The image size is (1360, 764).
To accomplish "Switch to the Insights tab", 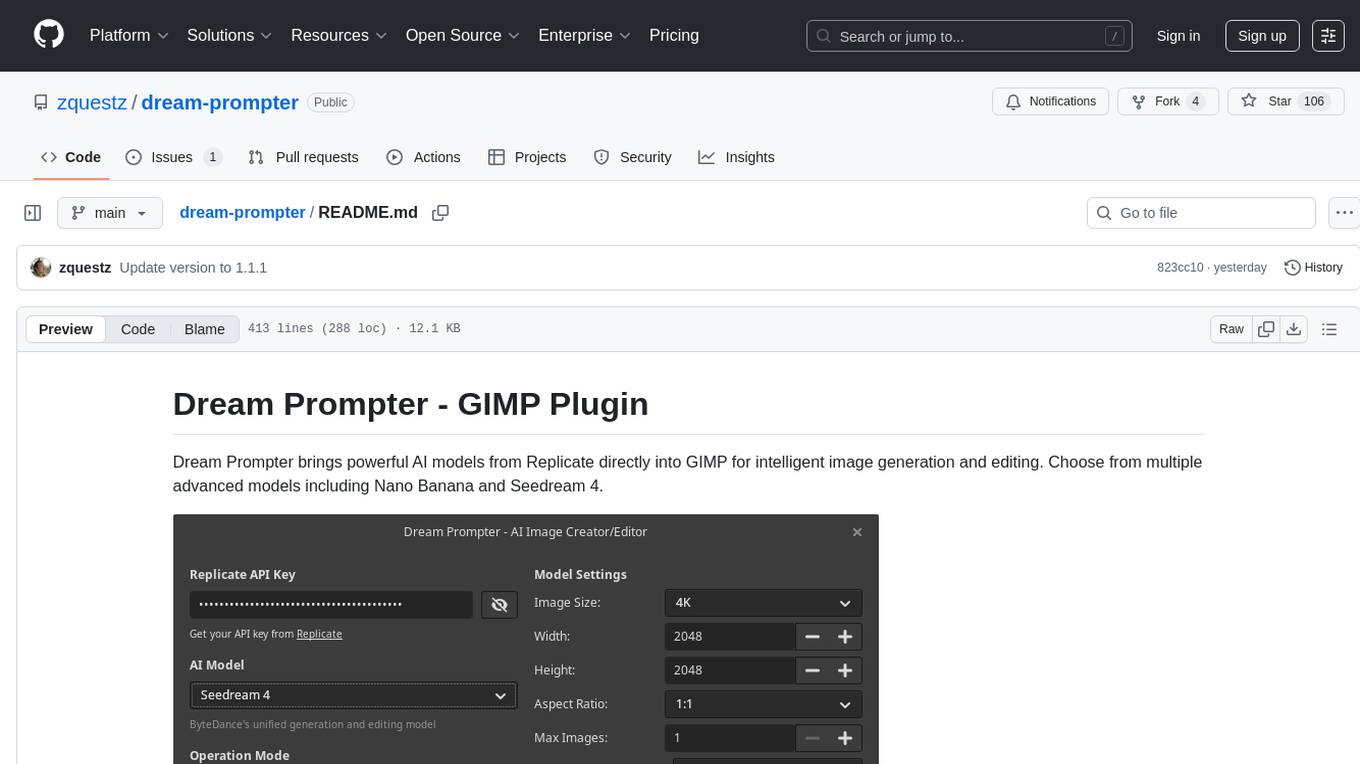I will pyautogui.click(x=736, y=157).
